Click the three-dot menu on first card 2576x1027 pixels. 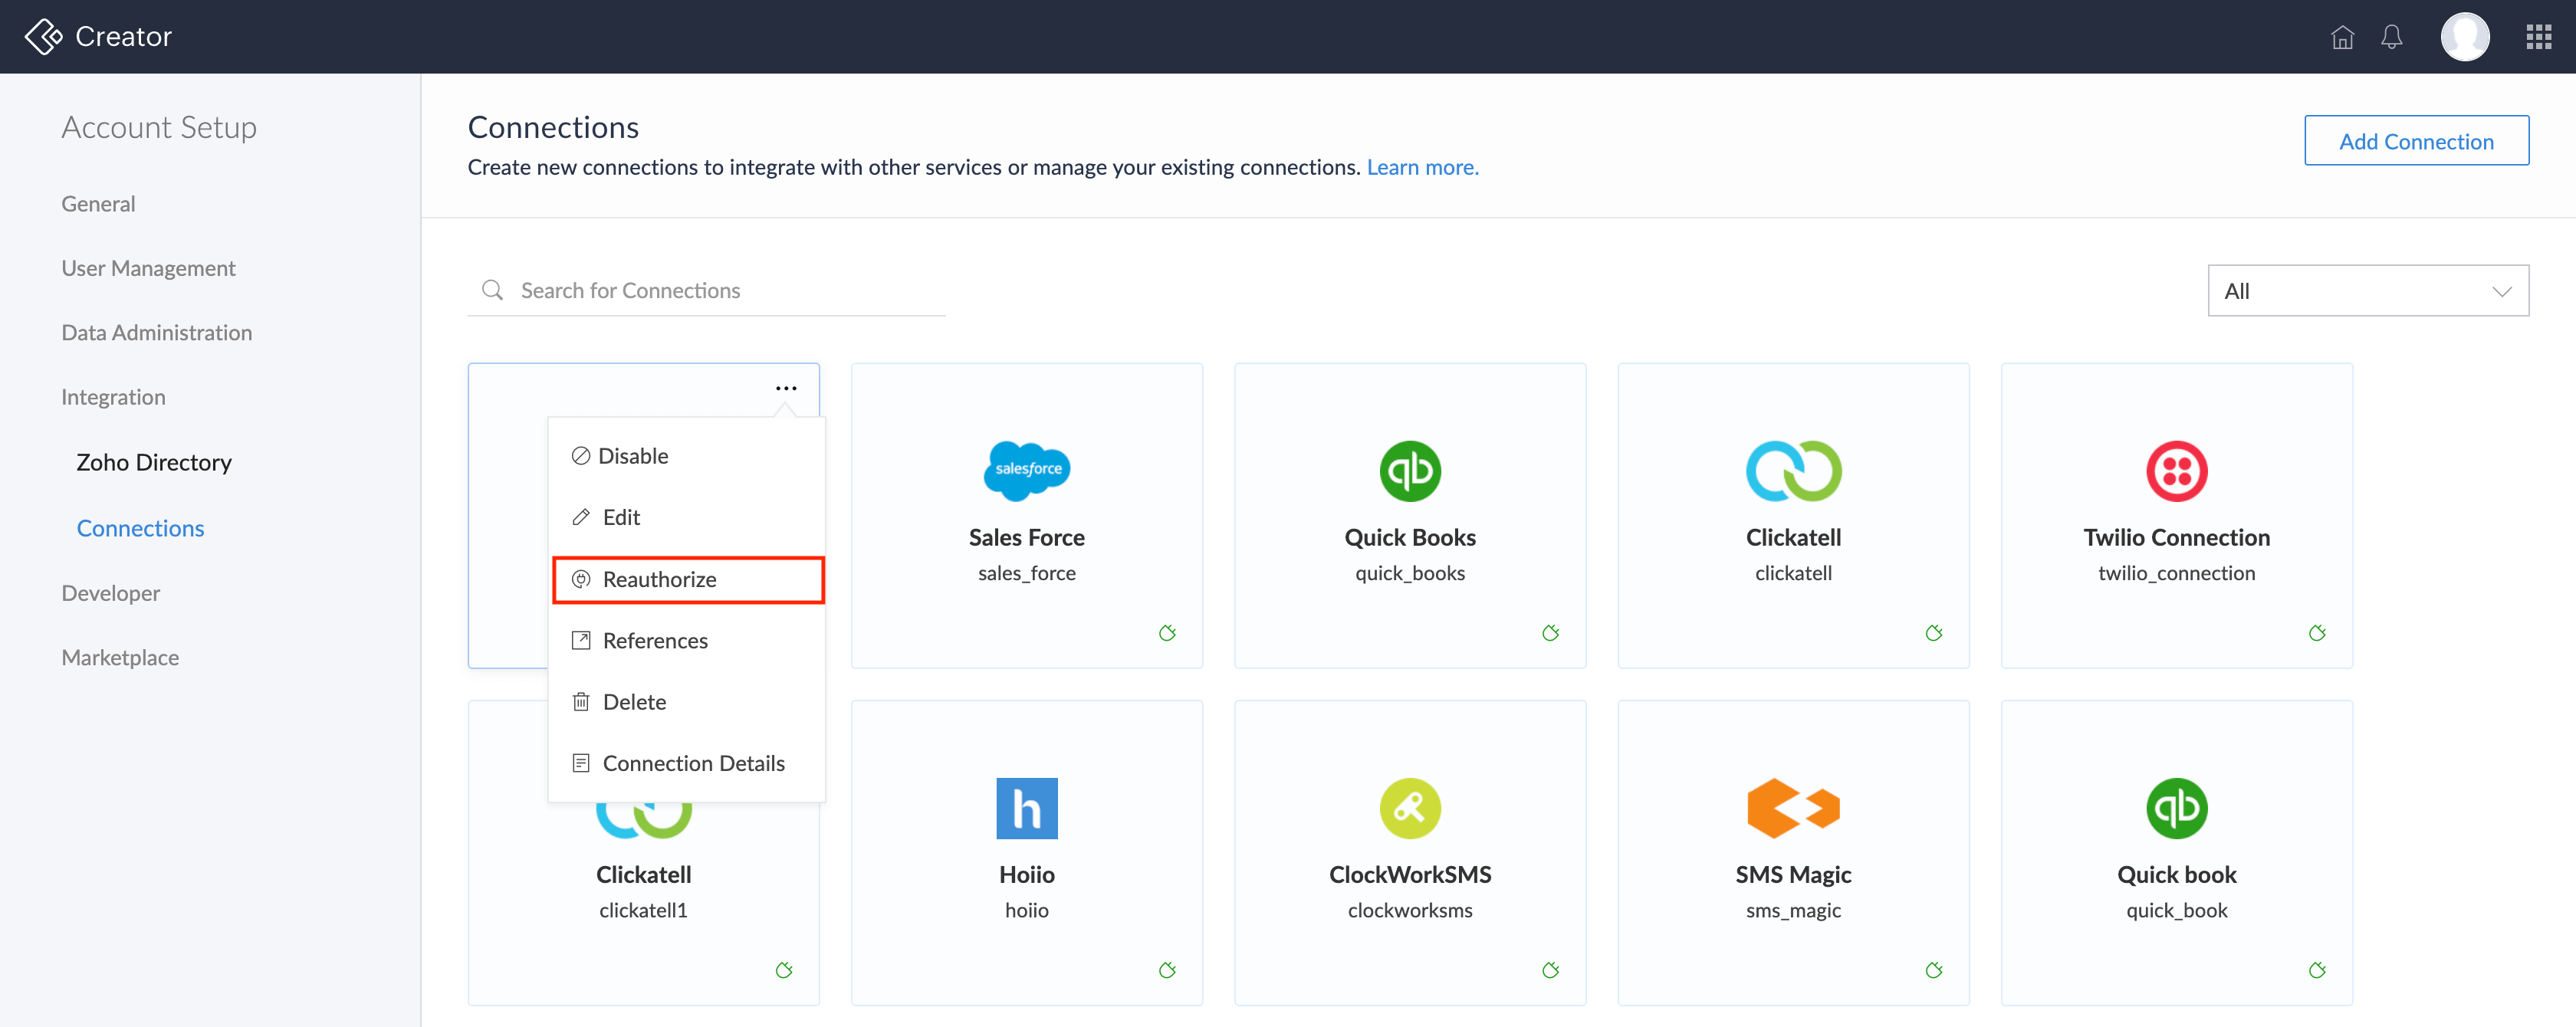click(x=786, y=388)
